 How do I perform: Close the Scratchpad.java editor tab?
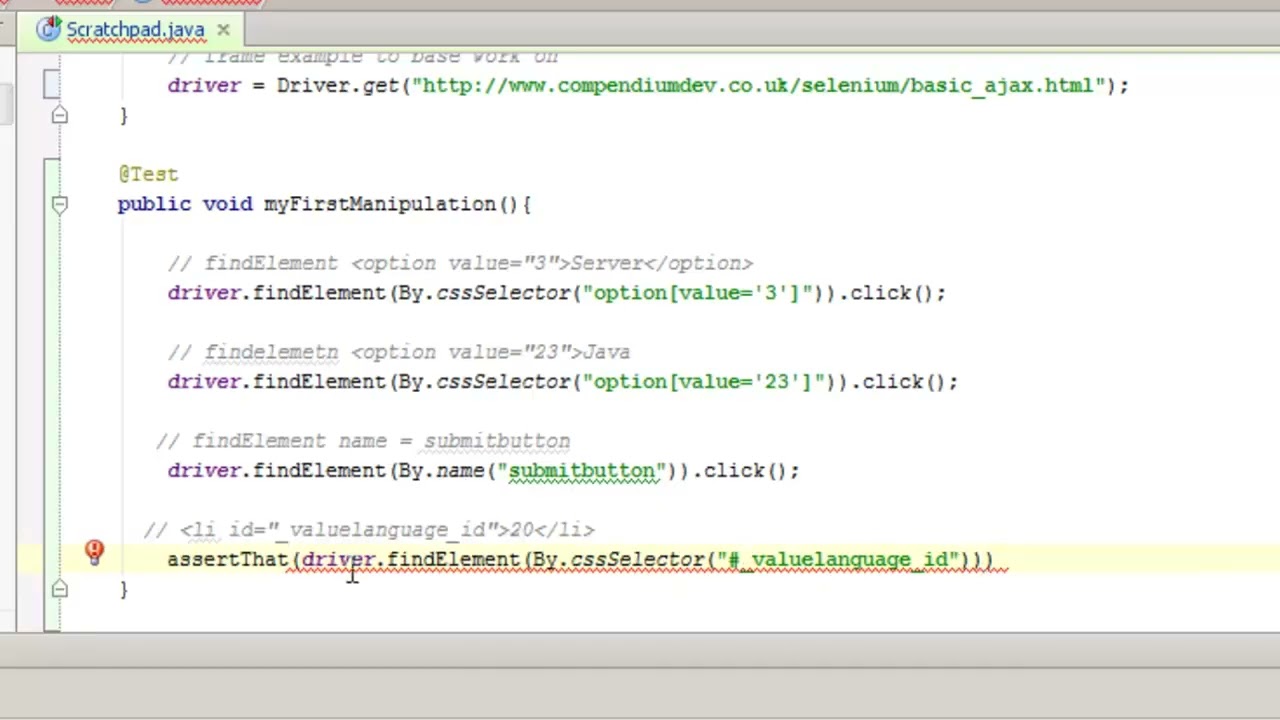(x=223, y=30)
